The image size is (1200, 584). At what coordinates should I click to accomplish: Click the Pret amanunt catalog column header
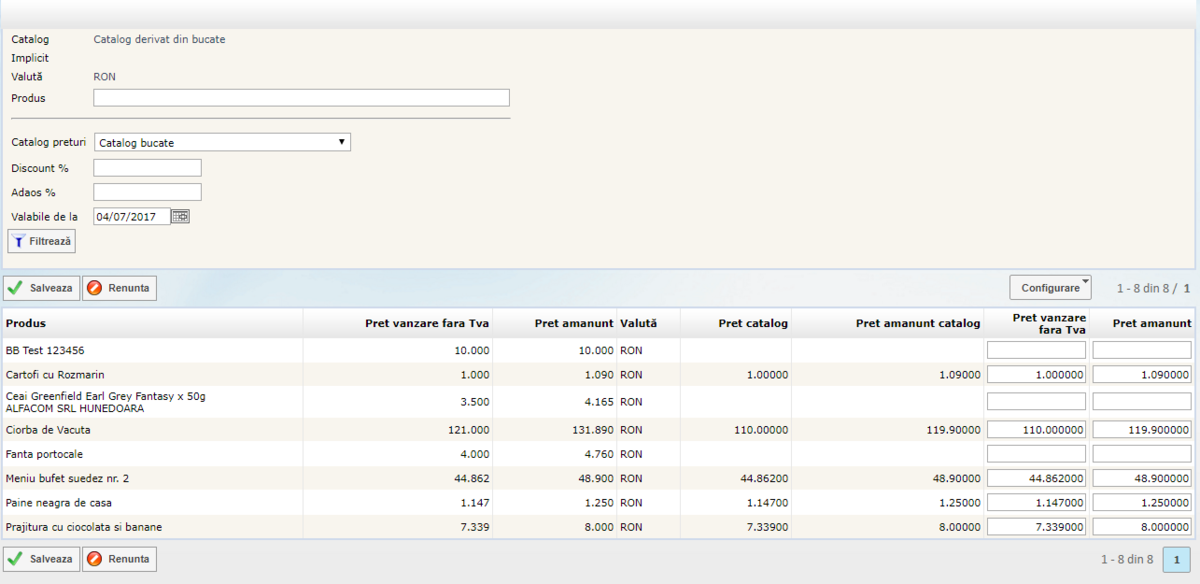(917, 323)
